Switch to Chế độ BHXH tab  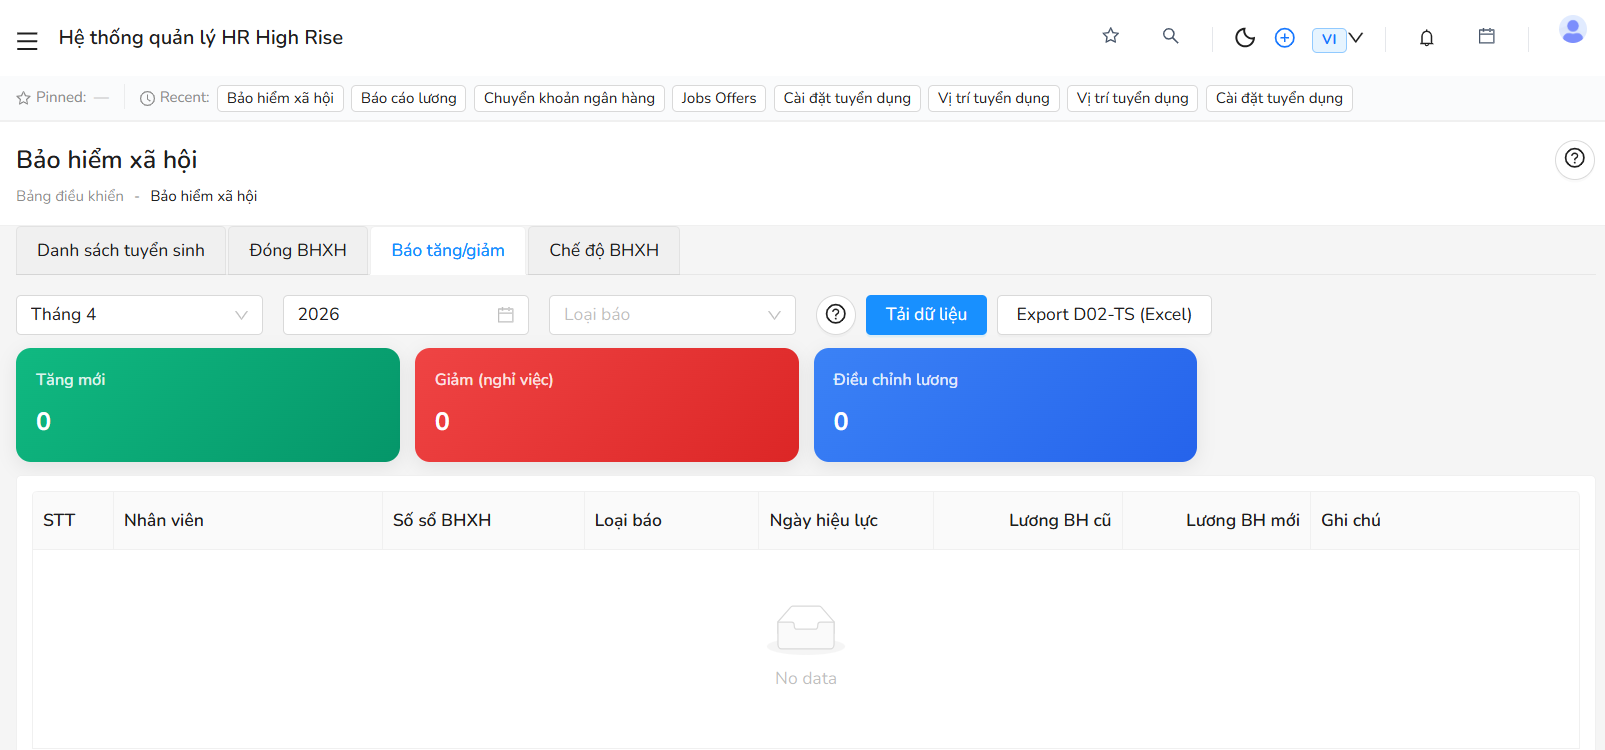point(604,250)
